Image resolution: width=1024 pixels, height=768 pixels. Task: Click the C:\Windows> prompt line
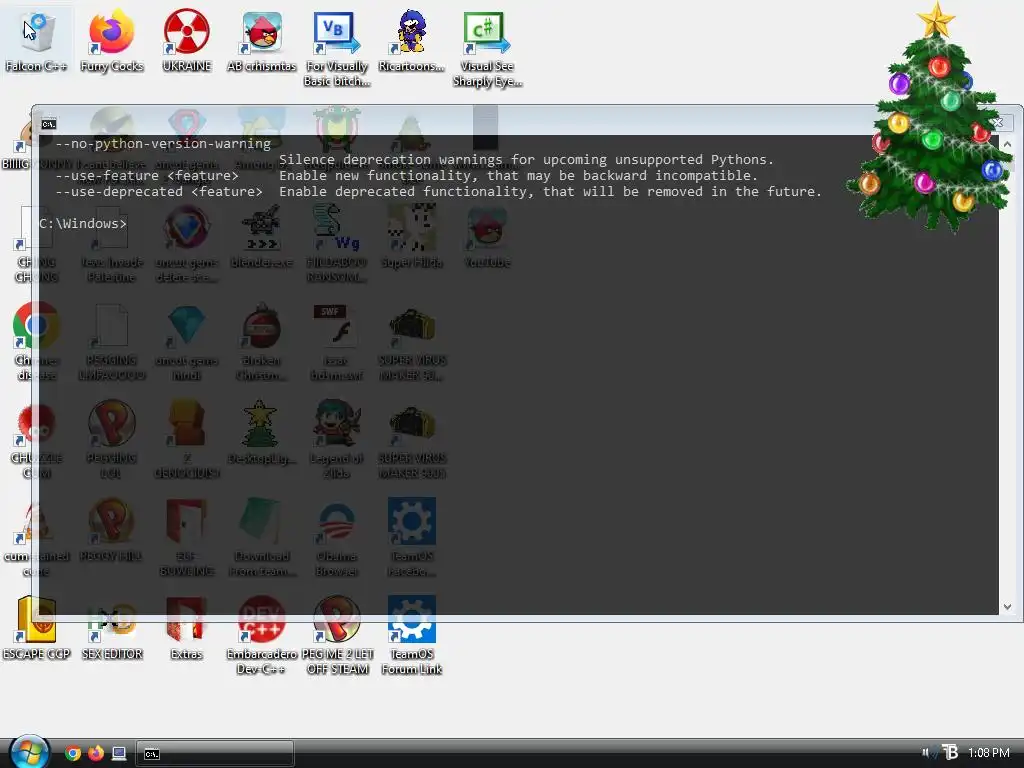(x=83, y=223)
